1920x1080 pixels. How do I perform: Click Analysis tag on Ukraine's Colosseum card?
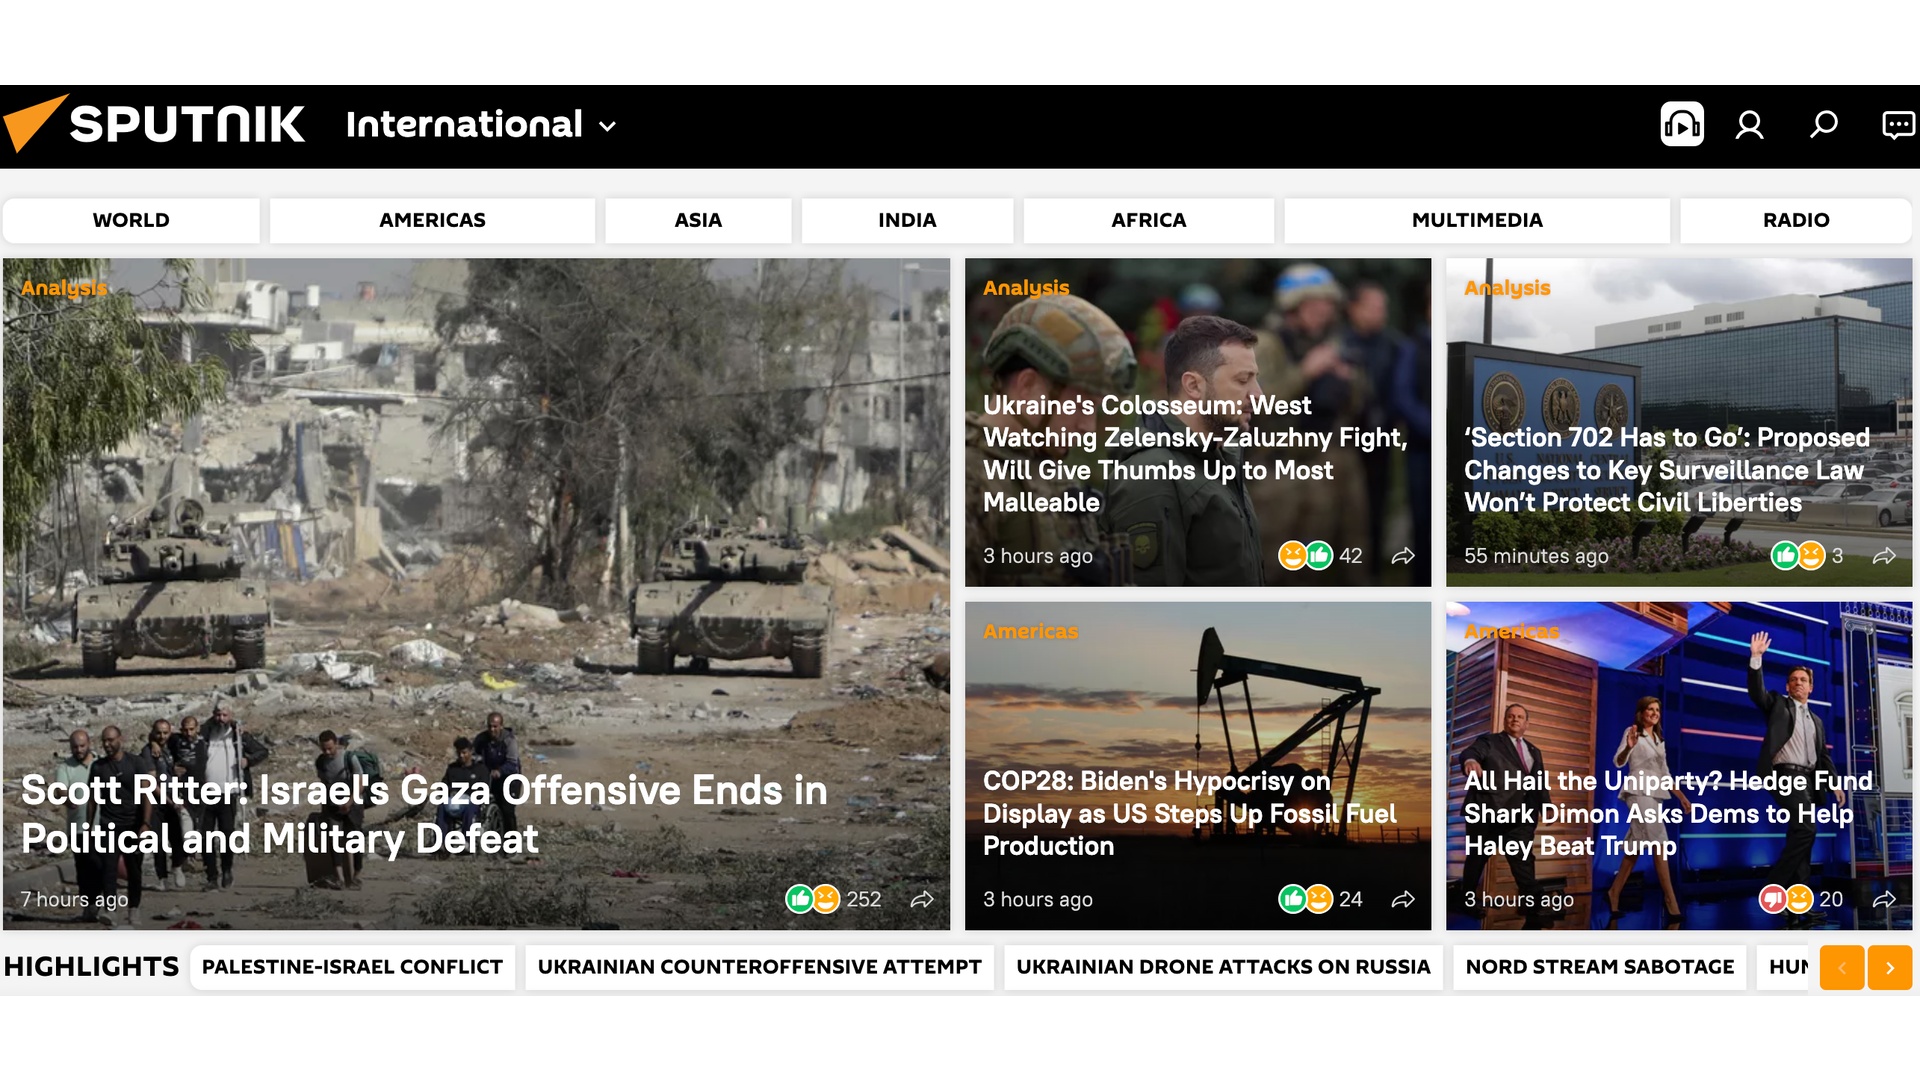tap(1026, 288)
